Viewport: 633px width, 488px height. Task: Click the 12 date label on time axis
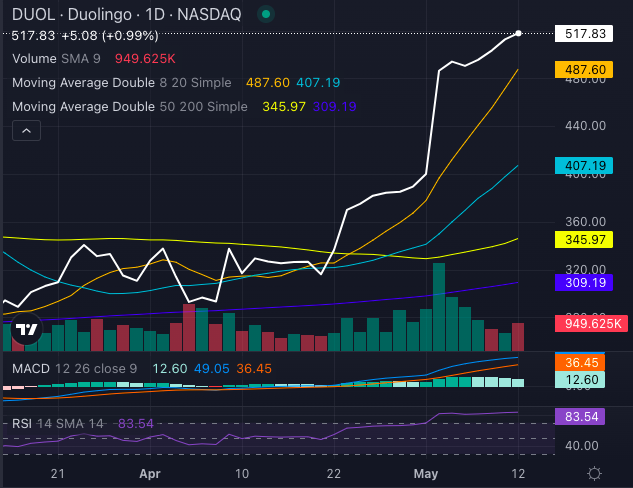click(x=518, y=473)
